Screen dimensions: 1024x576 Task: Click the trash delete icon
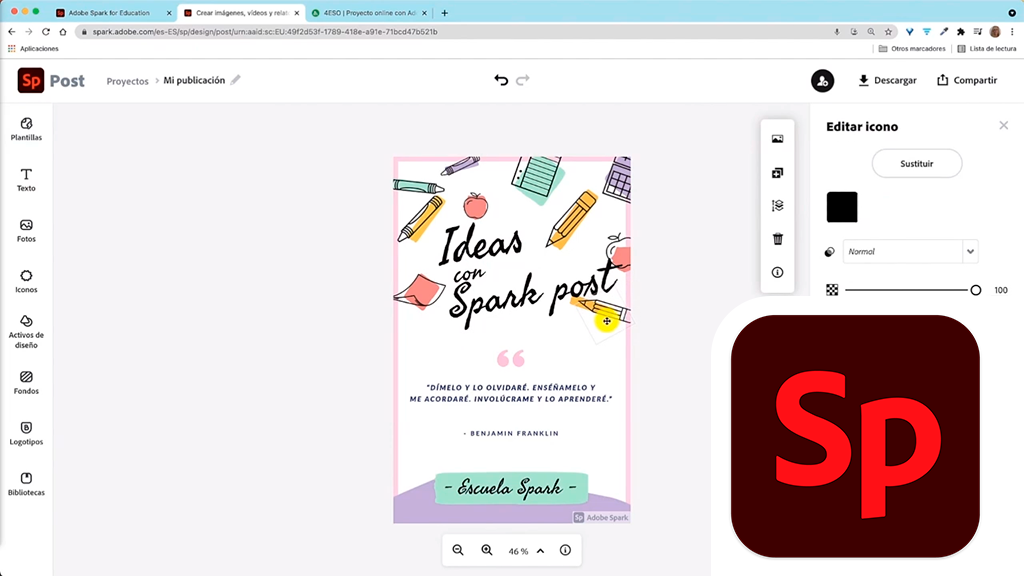(778, 239)
